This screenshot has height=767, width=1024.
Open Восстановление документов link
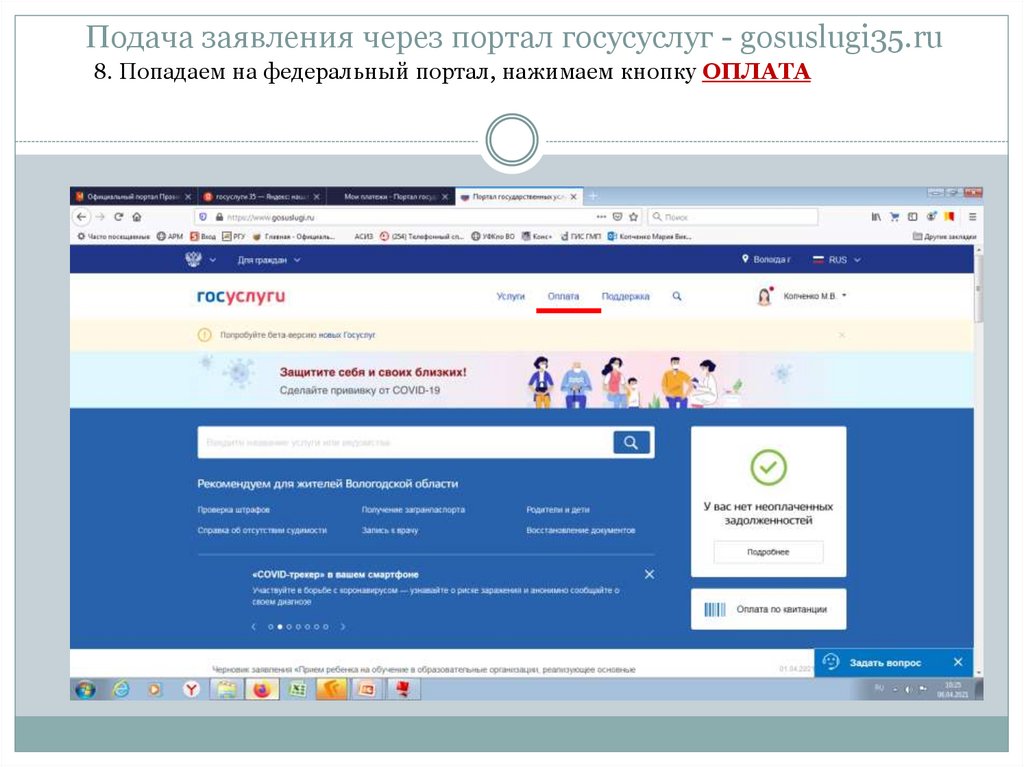[581, 530]
